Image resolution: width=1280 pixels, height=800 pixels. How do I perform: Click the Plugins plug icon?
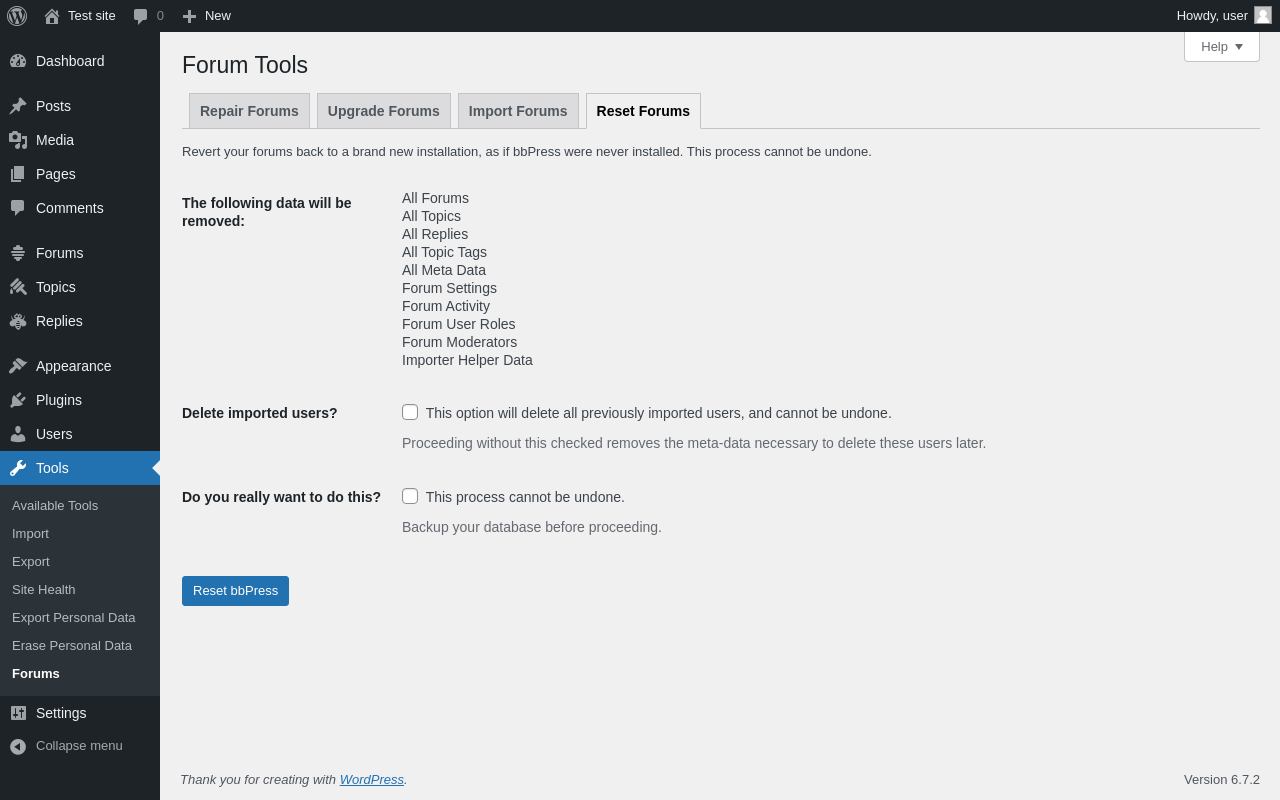pos(18,400)
